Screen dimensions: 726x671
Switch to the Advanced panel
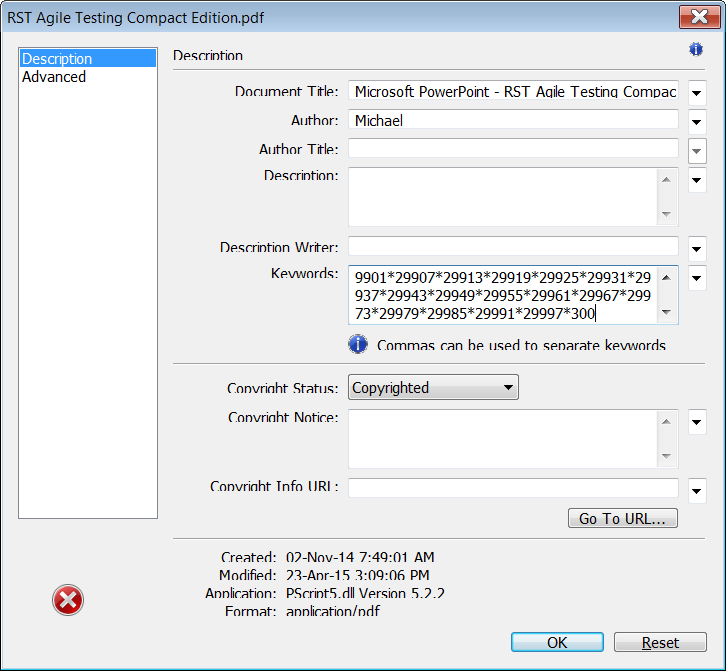pos(54,76)
